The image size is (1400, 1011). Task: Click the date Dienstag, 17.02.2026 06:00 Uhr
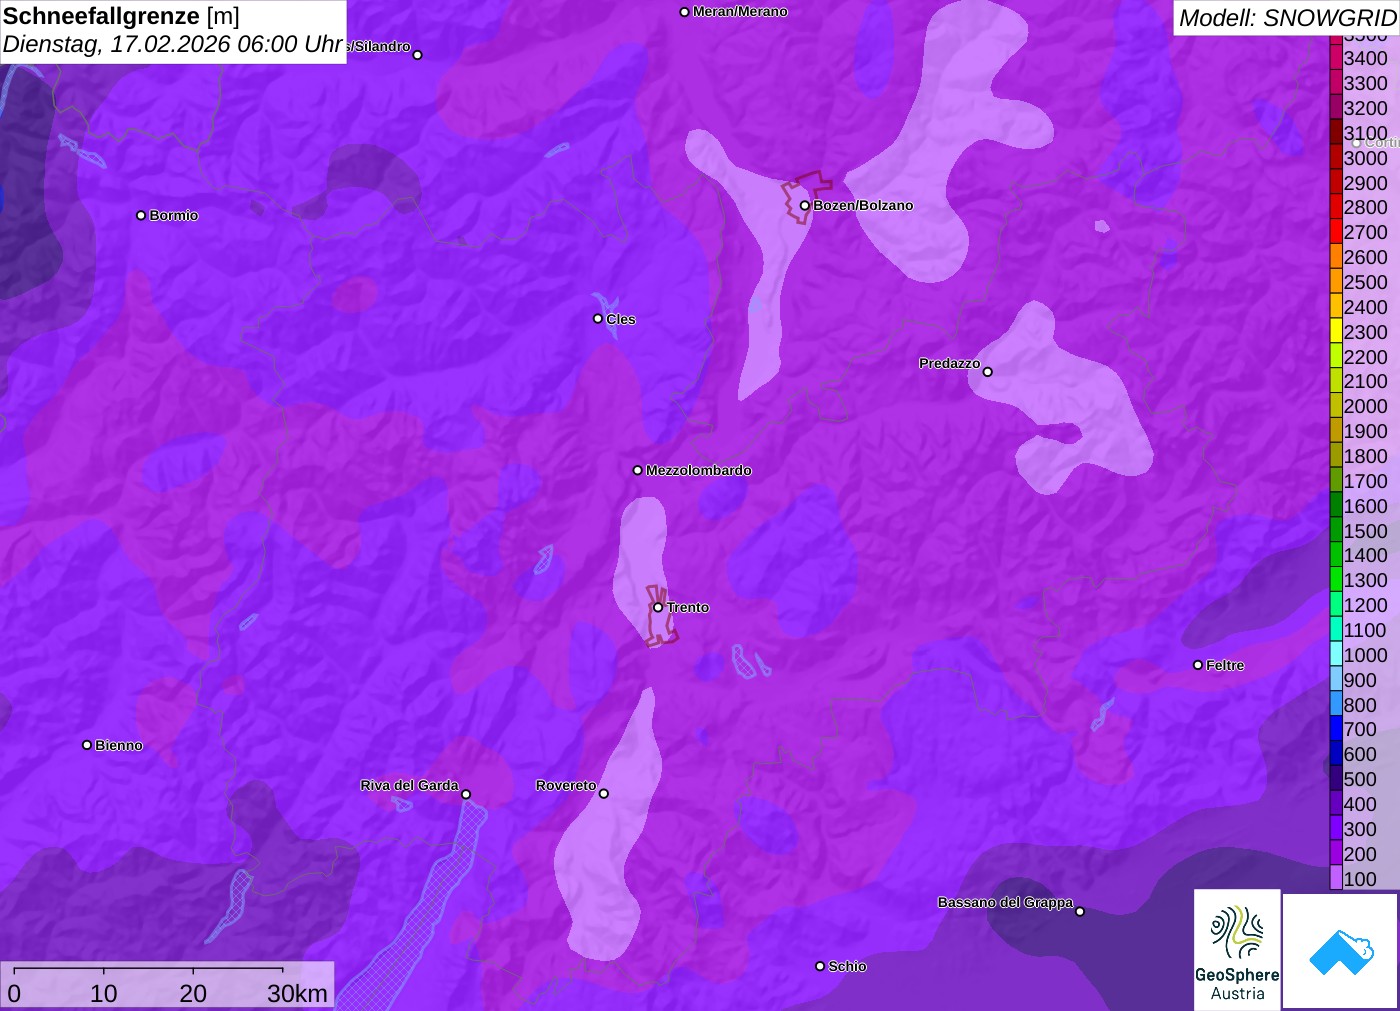(173, 45)
